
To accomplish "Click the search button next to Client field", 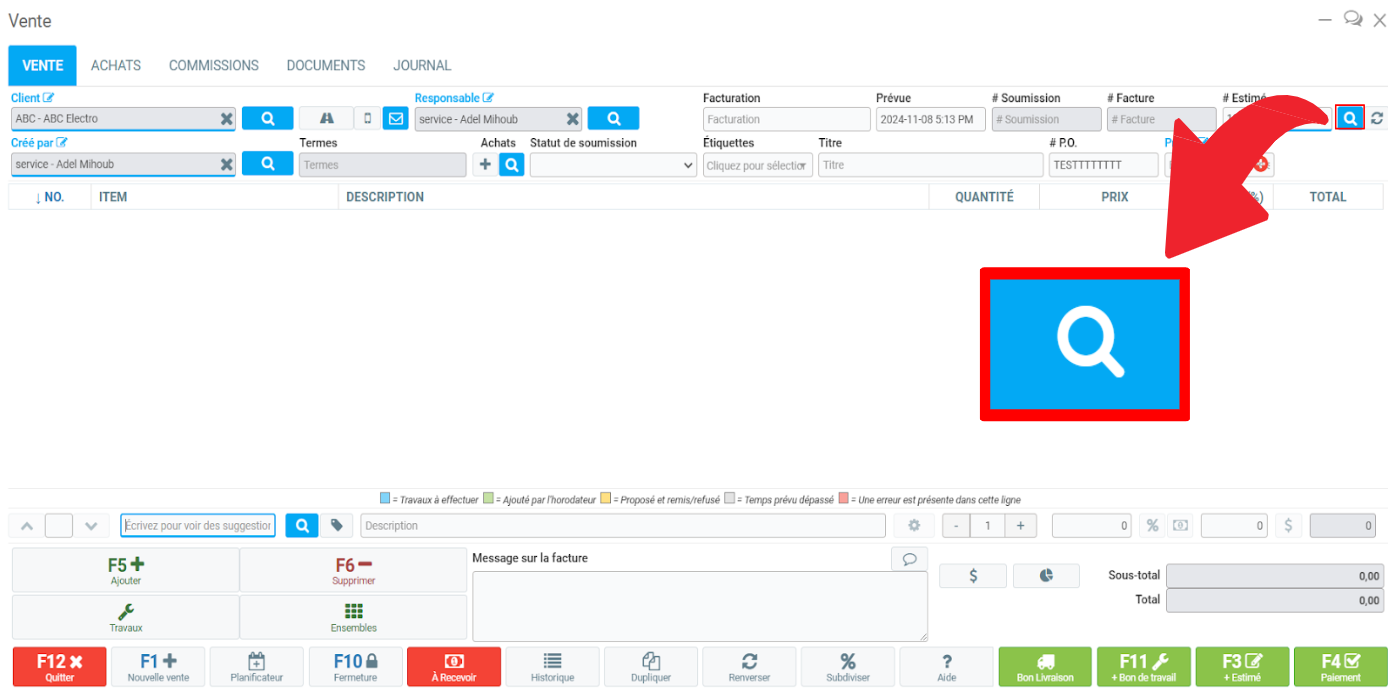I will (x=267, y=119).
